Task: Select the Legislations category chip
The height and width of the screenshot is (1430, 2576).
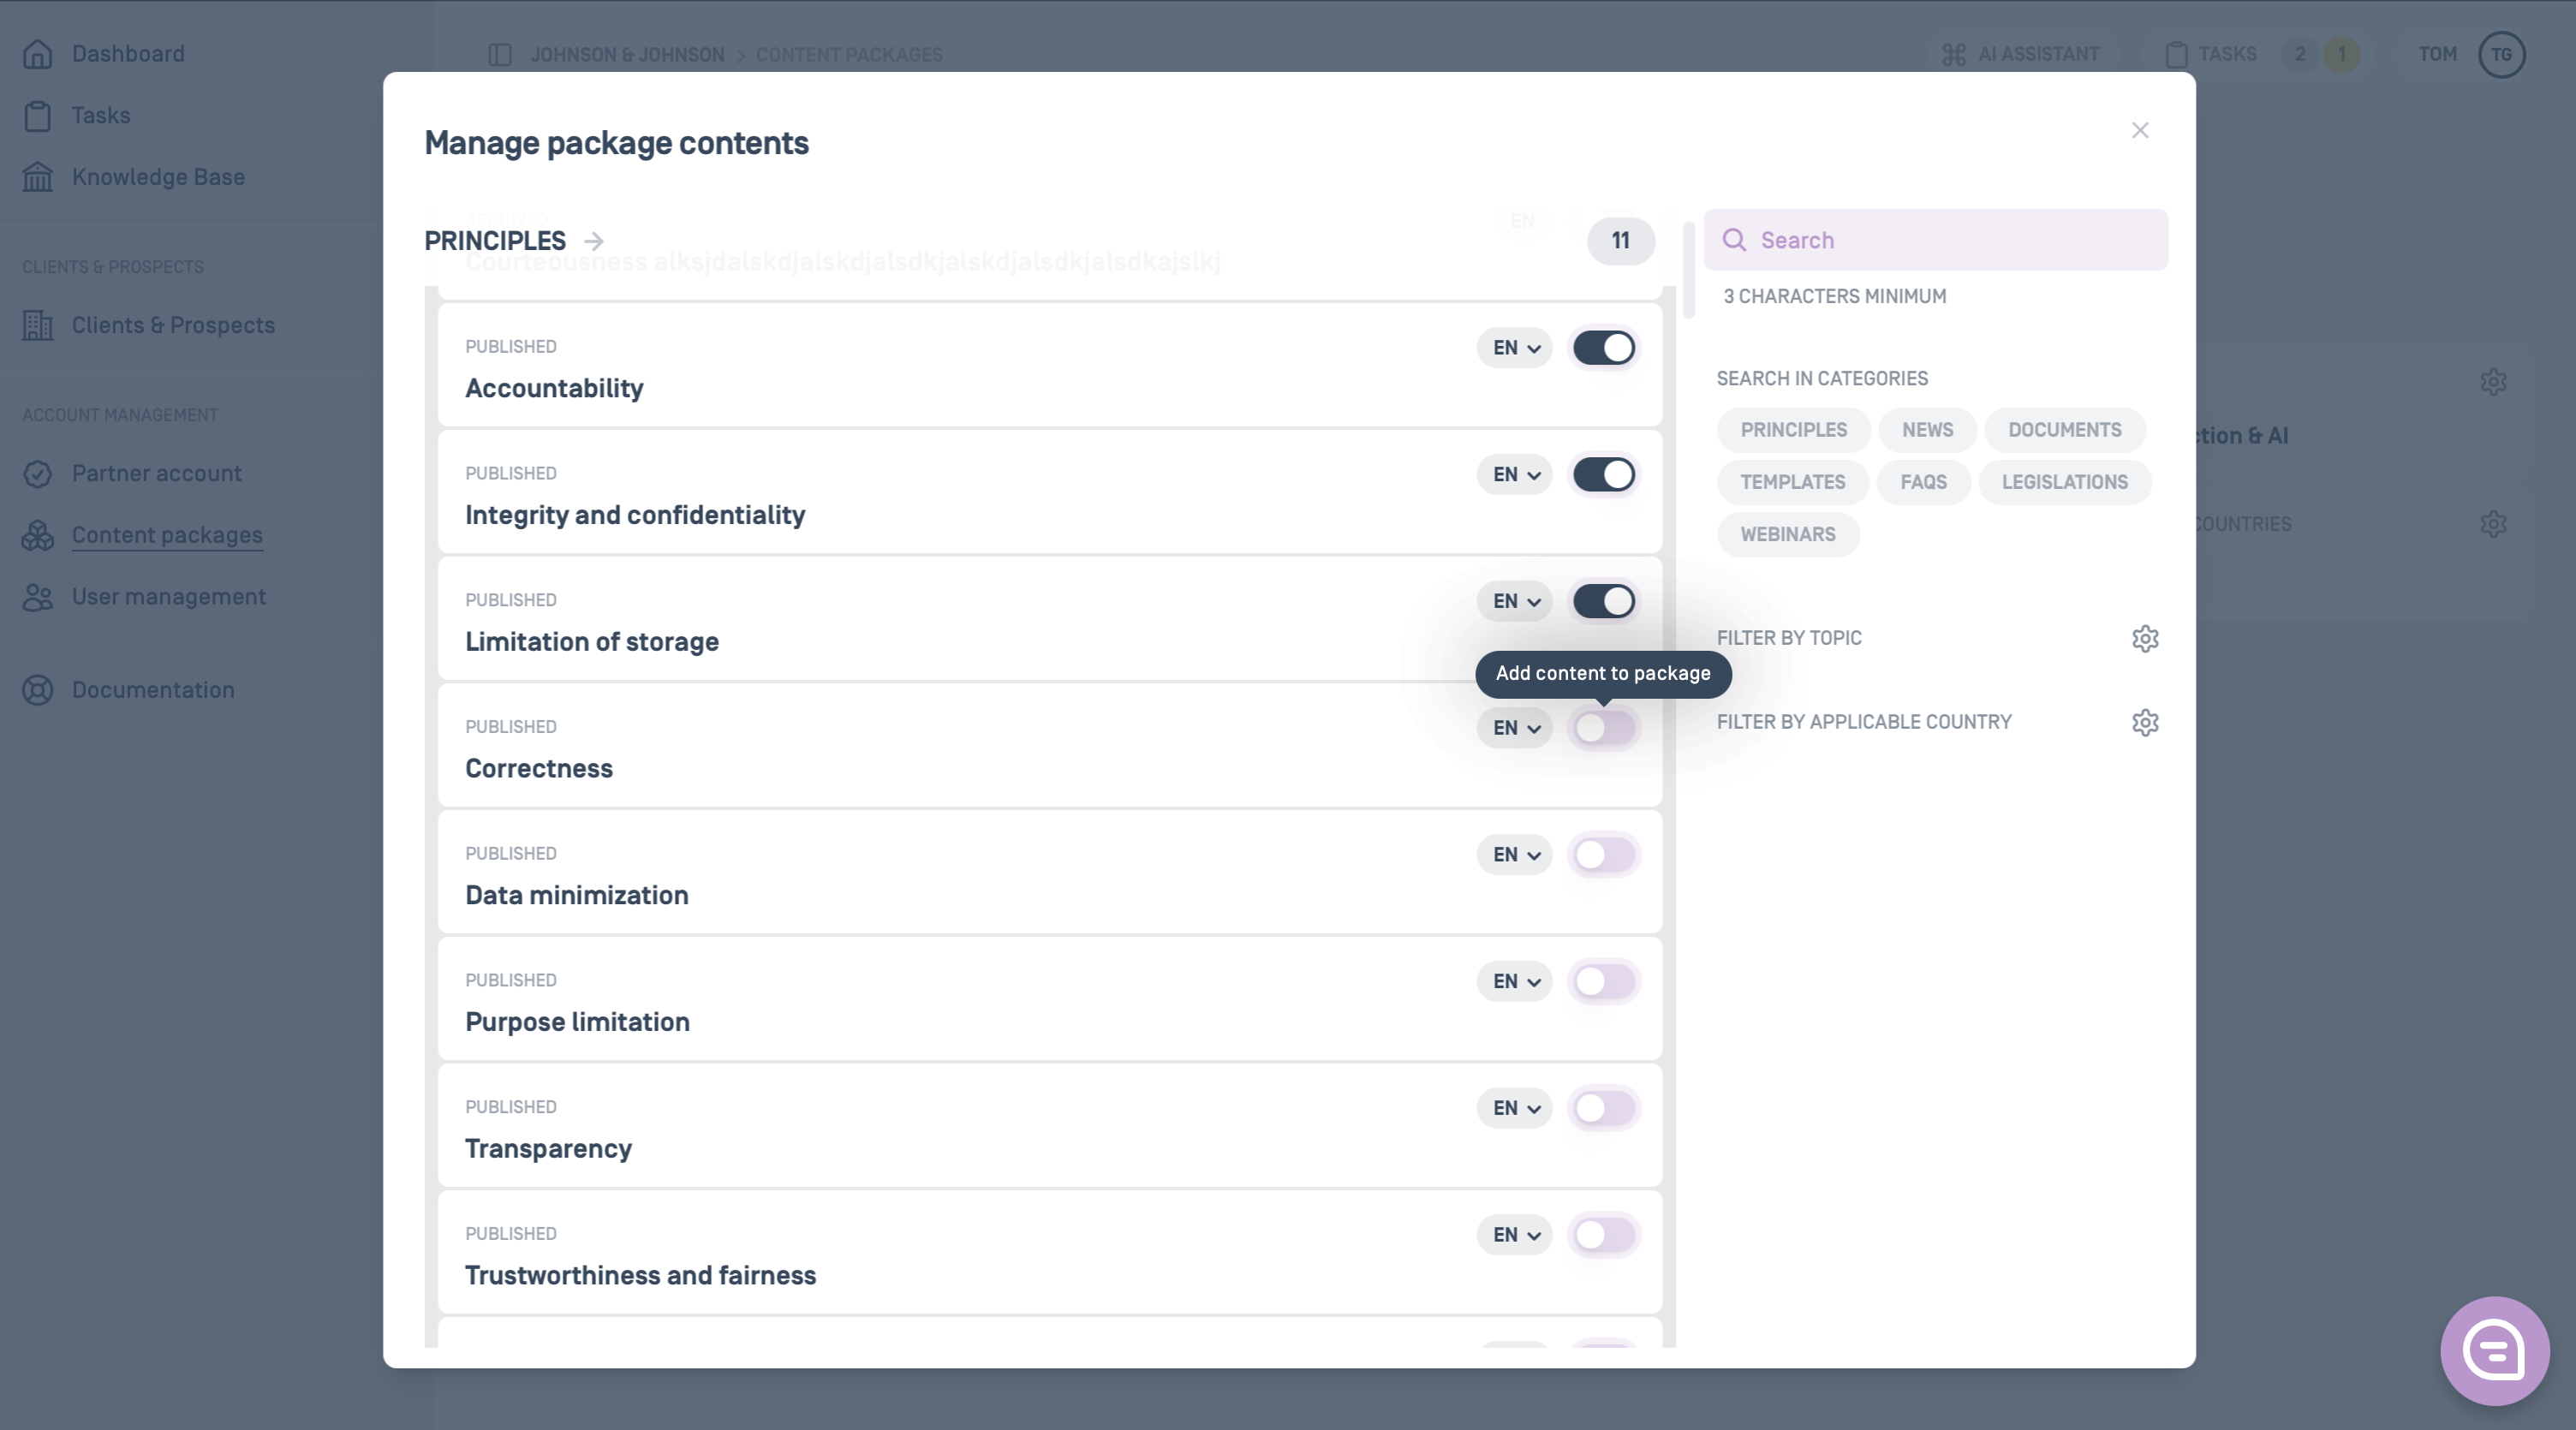Action: 2064,482
